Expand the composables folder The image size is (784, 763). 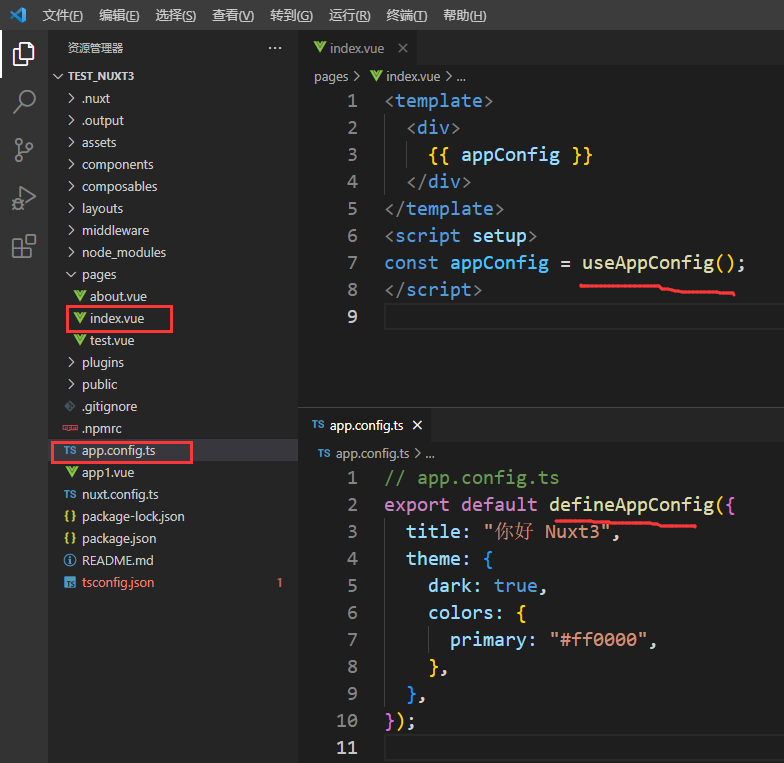tap(72, 186)
